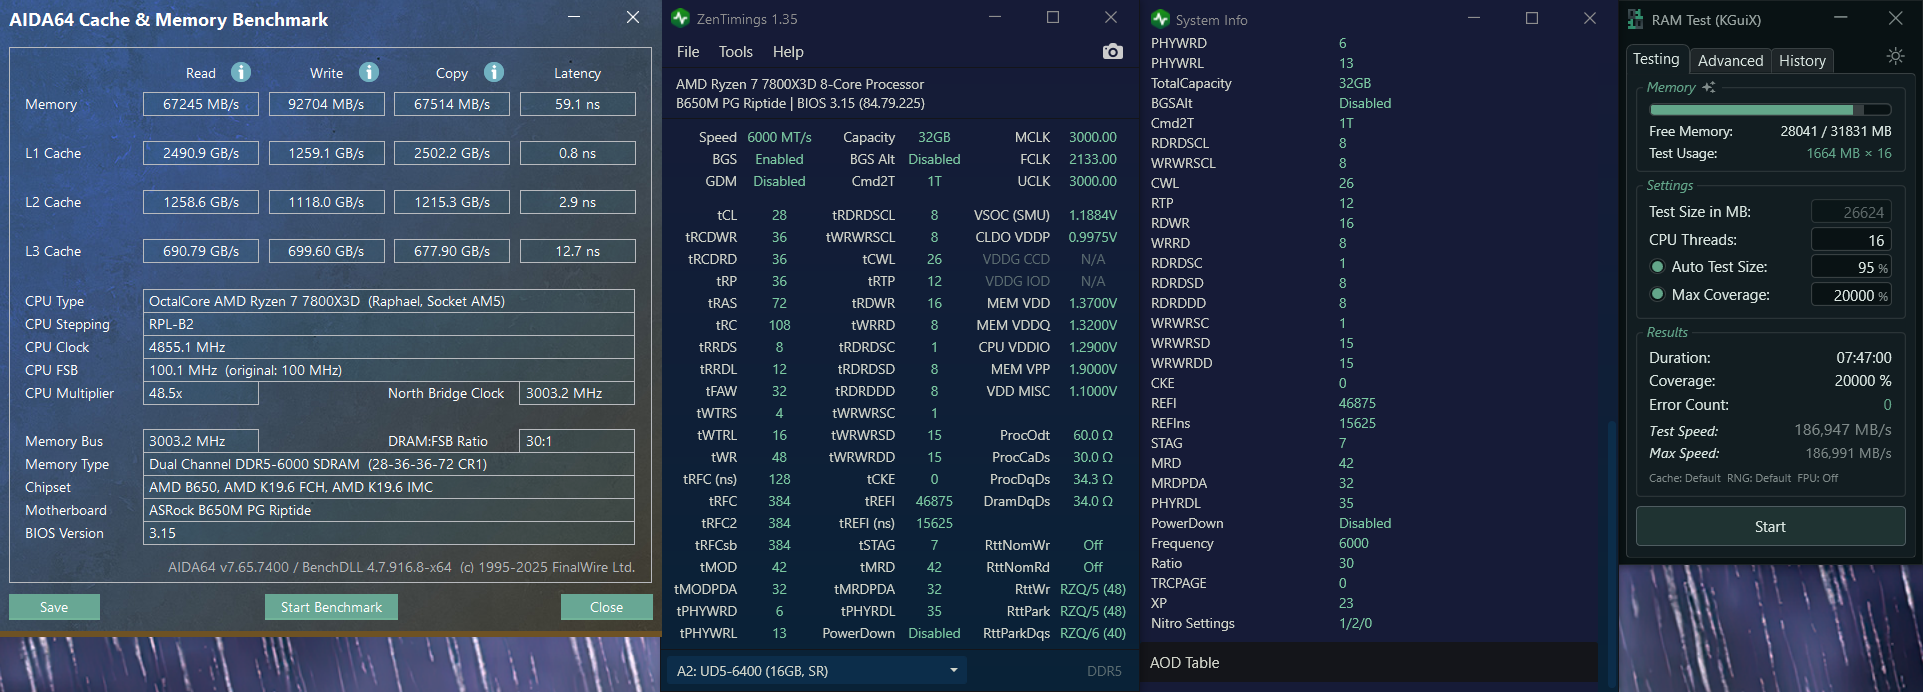Click the ZenTimings app logo icon
1923x692 pixels.
coord(681,18)
